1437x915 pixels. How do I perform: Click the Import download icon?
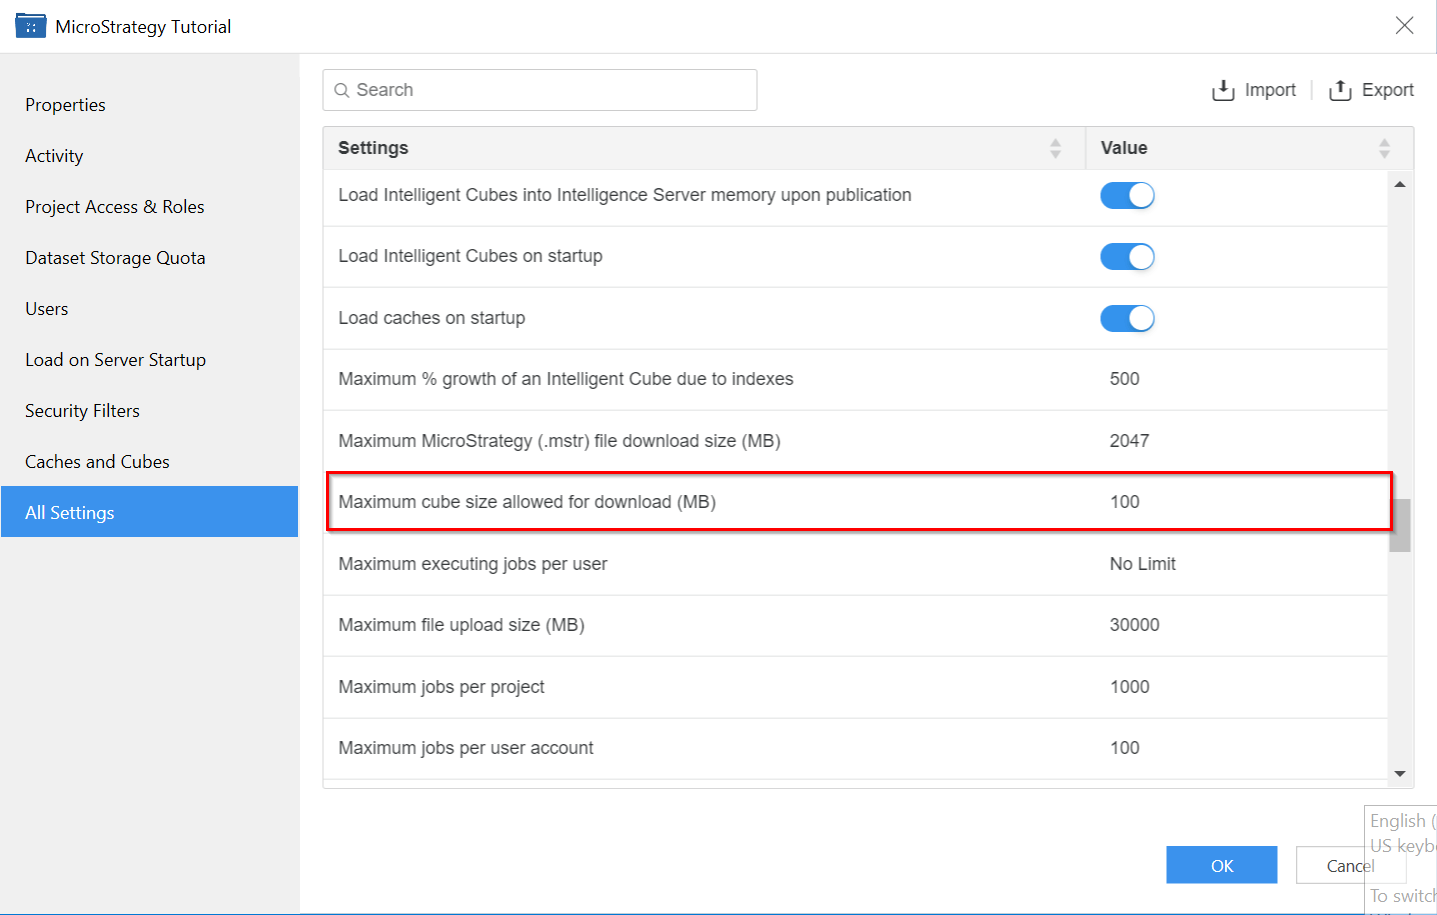coord(1223,90)
